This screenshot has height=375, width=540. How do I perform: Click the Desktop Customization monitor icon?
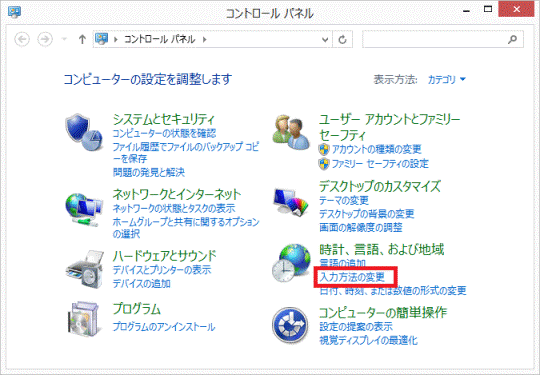click(x=291, y=202)
